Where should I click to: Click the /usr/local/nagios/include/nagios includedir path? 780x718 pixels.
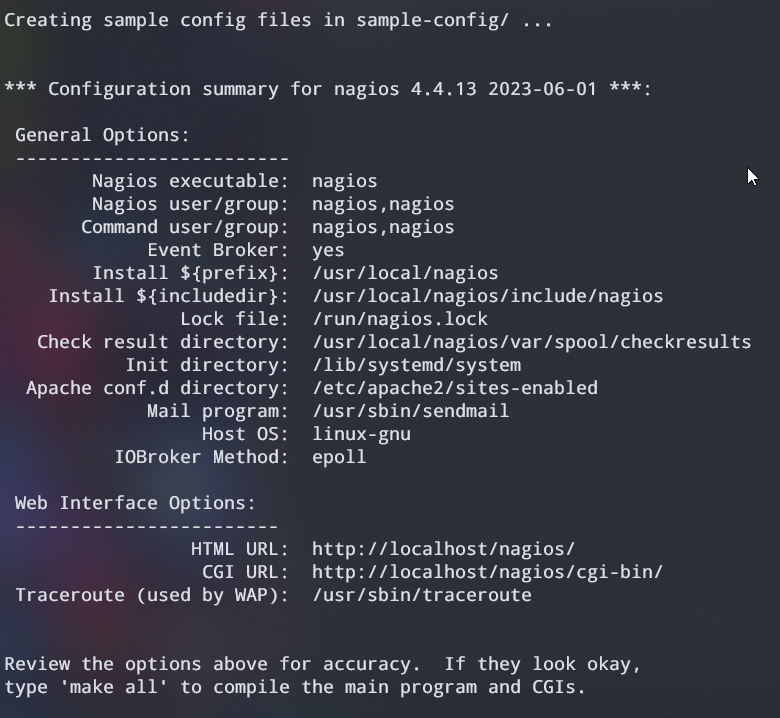pos(488,296)
